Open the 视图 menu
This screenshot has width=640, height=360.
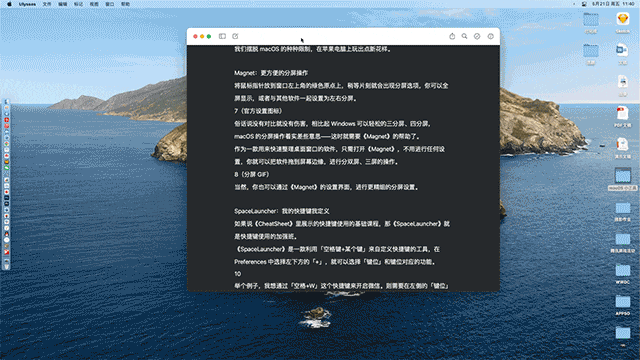click(x=94, y=4)
